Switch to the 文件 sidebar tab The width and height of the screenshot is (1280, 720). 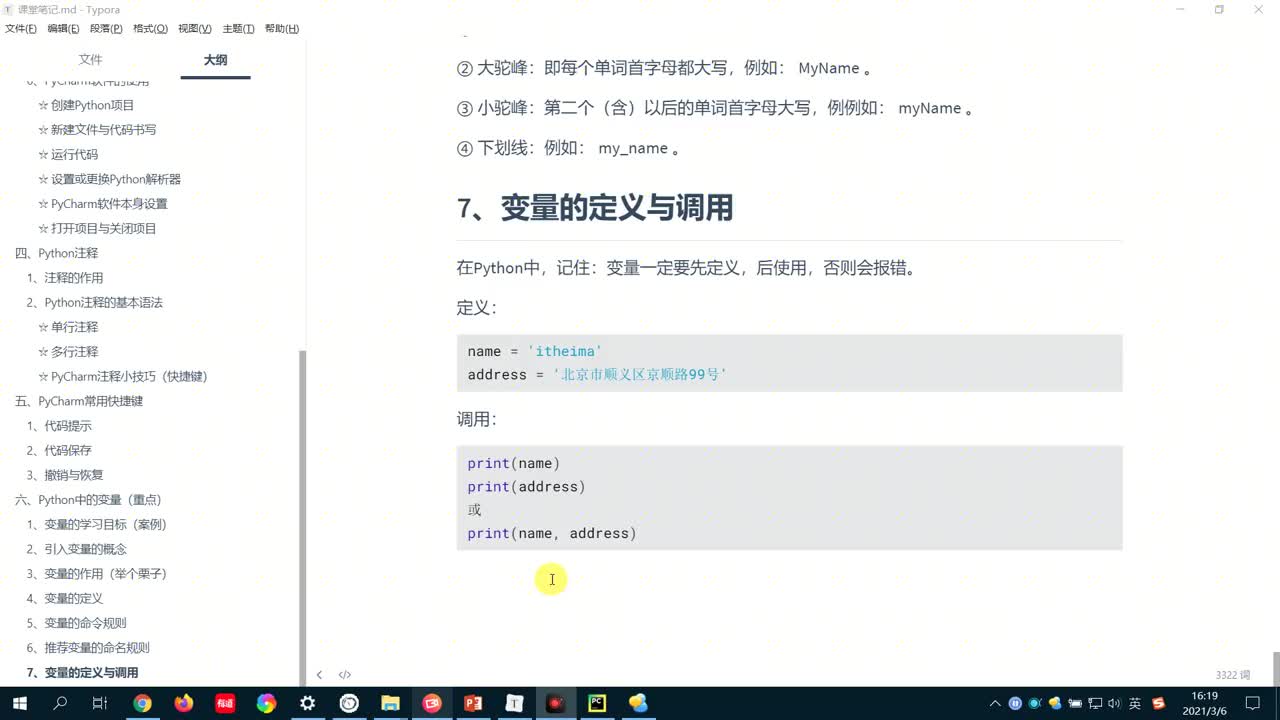point(91,60)
